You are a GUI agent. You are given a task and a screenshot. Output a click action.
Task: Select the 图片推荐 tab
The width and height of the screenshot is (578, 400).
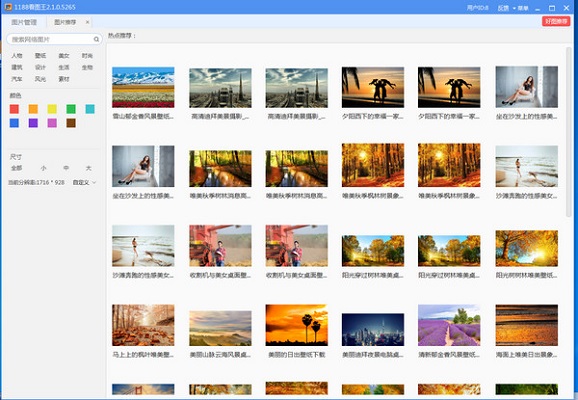tap(65, 22)
